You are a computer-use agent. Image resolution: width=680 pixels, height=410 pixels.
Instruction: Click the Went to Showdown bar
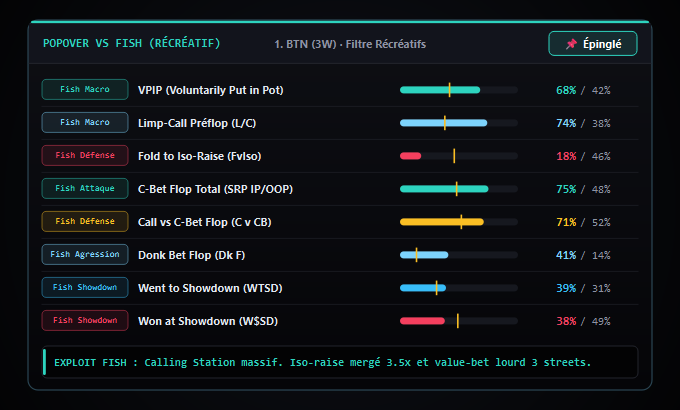click(459, 288)
